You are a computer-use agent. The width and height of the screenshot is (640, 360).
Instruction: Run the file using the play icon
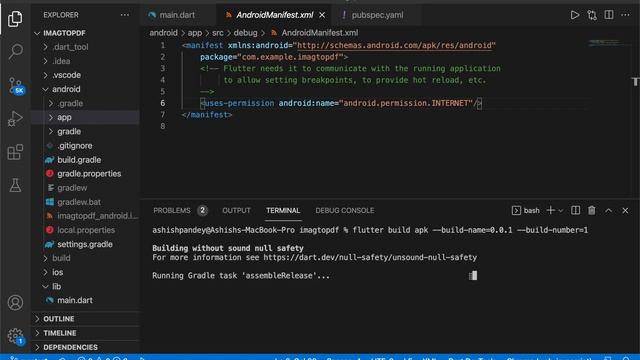pyautogui.click(x=575, y=15)
